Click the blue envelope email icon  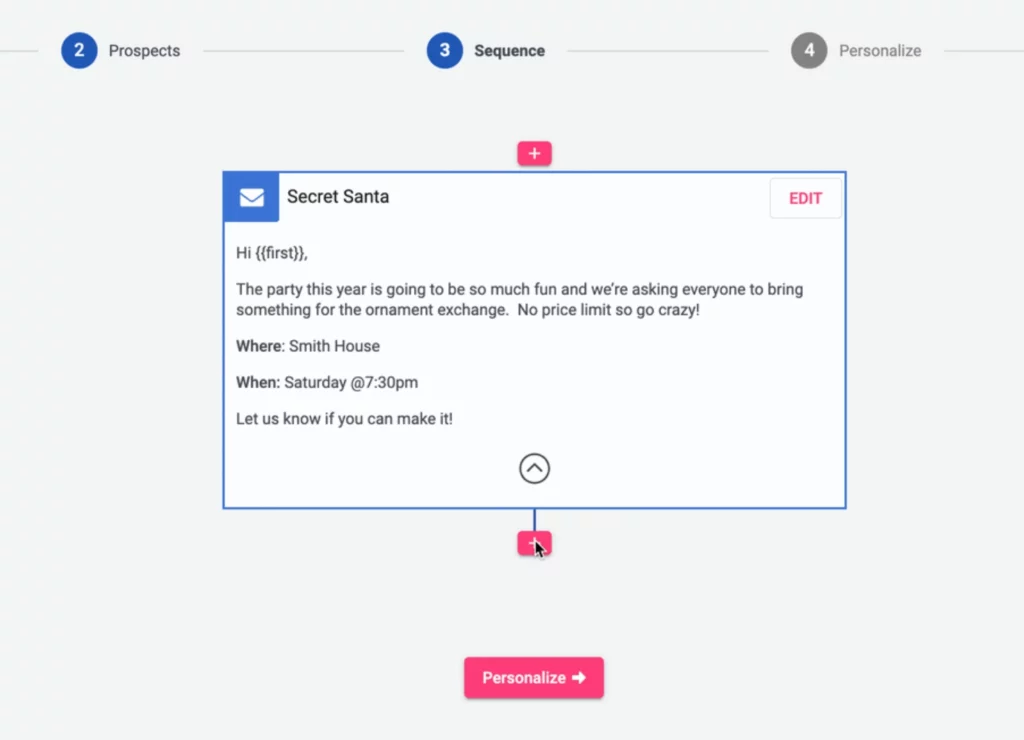click(251, 197)
